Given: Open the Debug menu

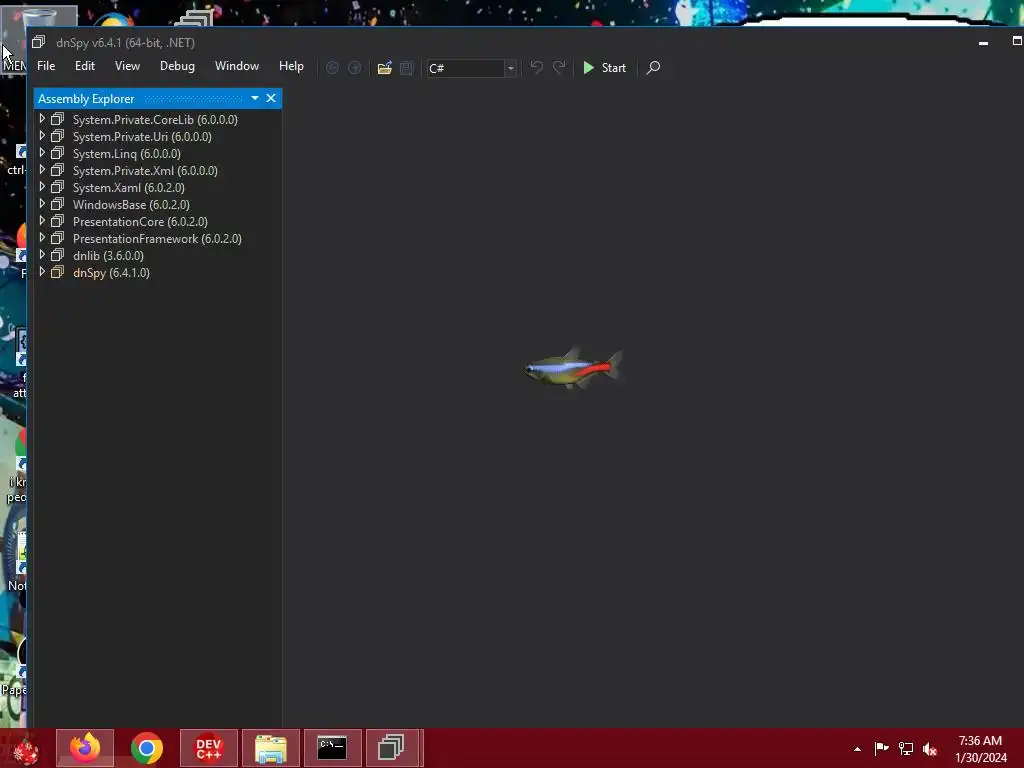Looking at the screenshot, I should pos(177,66).
